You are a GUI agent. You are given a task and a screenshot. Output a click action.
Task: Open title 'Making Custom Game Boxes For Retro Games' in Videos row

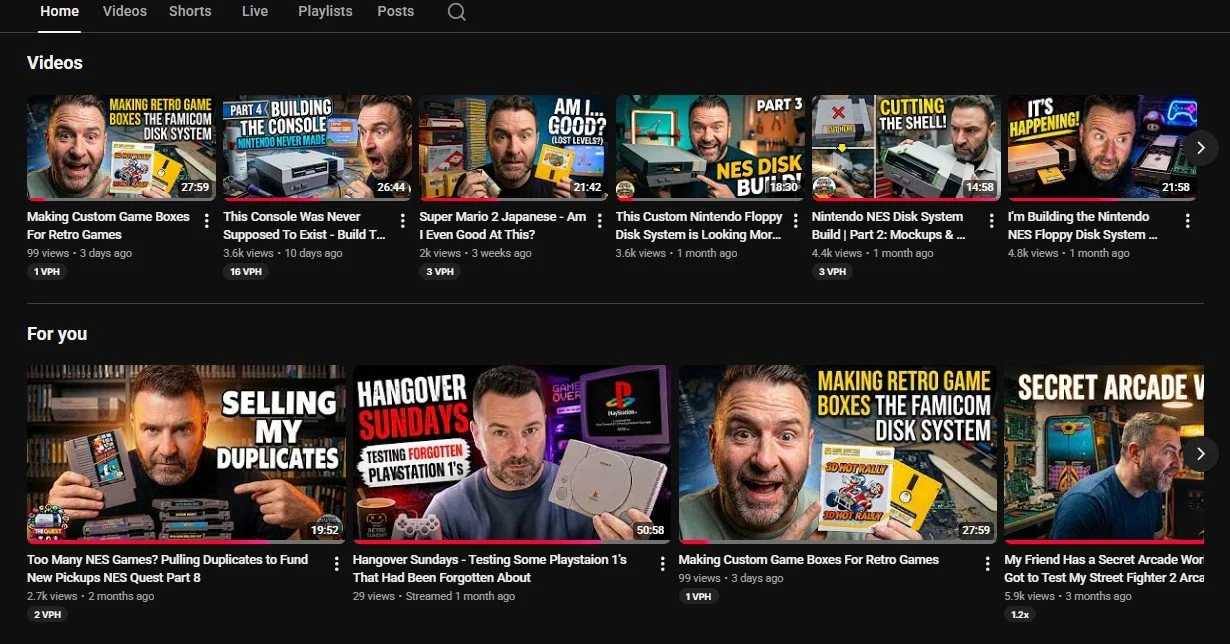[x=108, y=225]
